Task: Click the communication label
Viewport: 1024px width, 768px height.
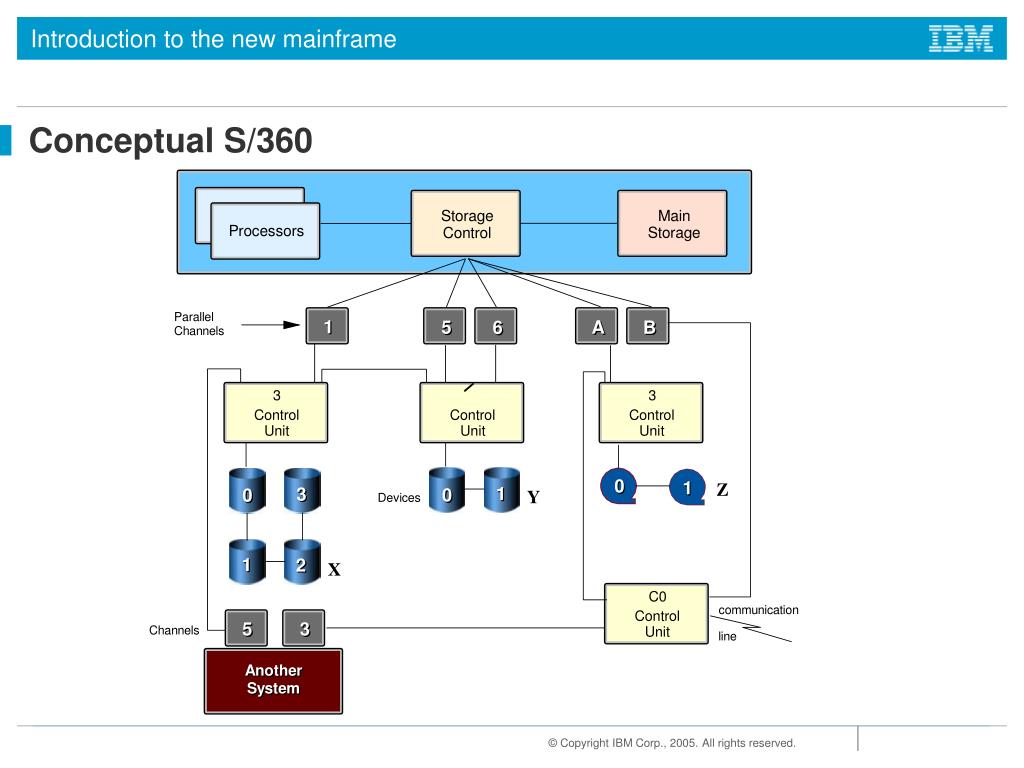Action: tap(758, 610)
